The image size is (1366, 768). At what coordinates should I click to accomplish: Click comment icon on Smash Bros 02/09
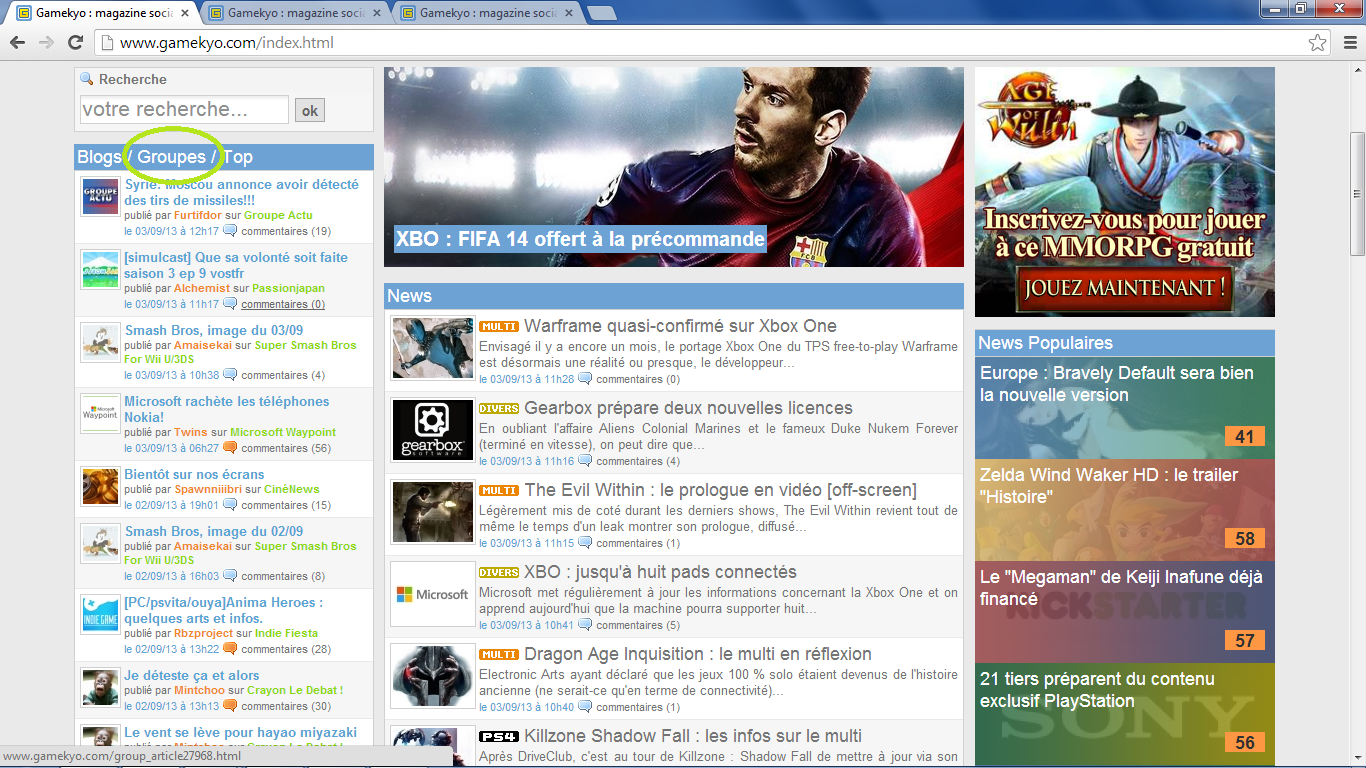[230, 576]
